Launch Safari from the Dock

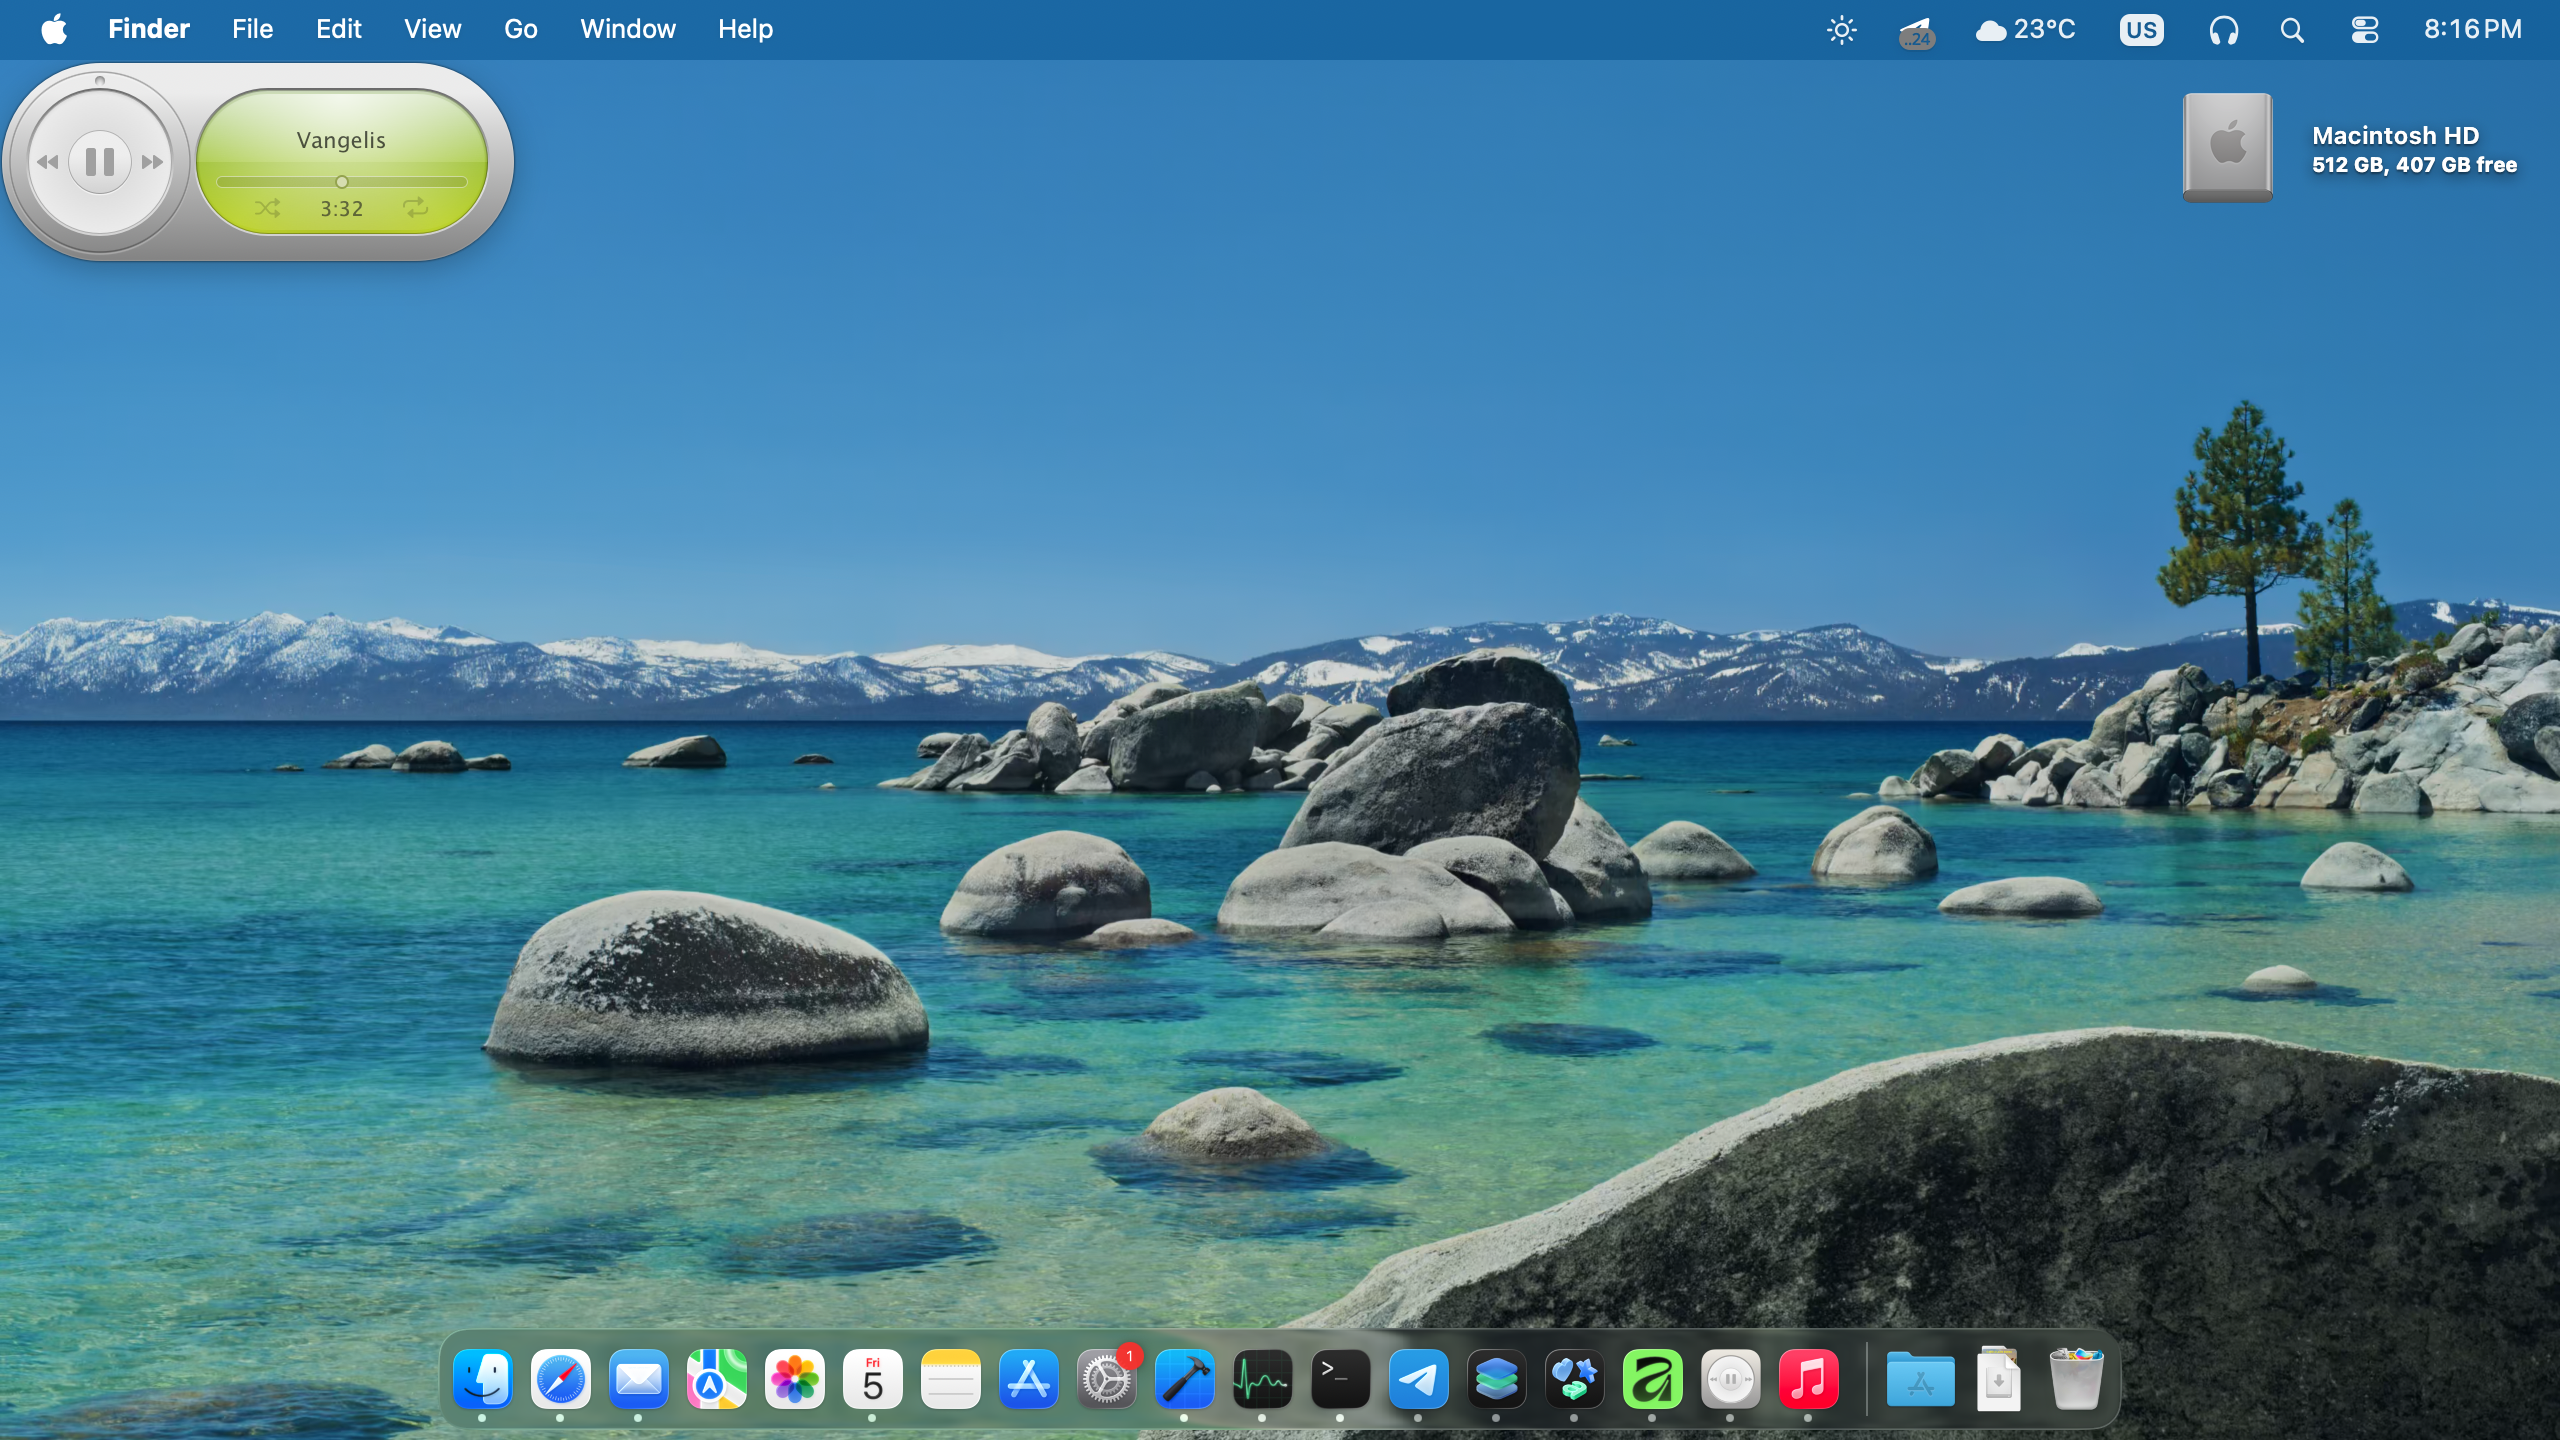(560, 1380)
